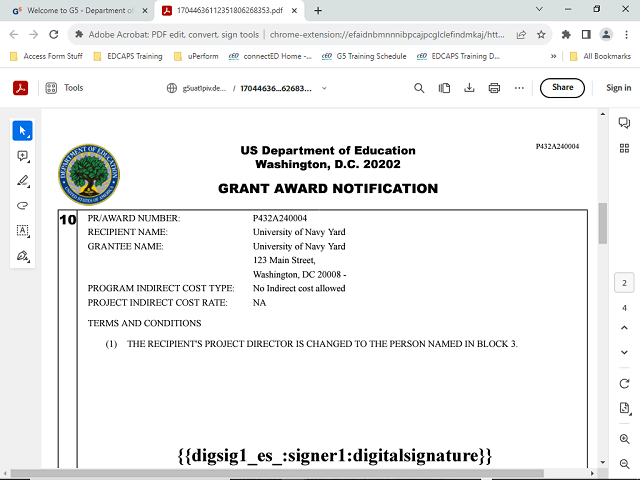Click the horizontal scrollbar thumb at bottom
This screenshot has height=480, width=640.
pos(278,473)
